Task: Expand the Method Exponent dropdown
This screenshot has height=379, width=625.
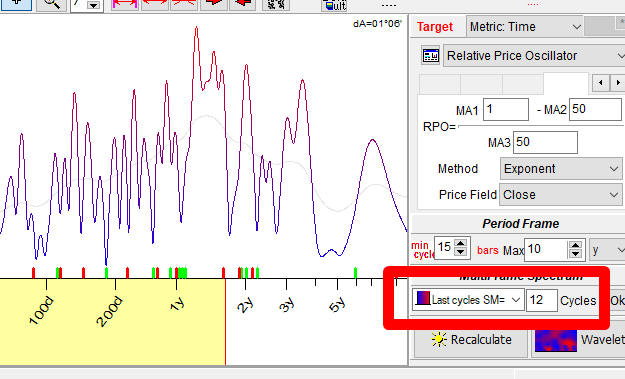Action: (x=561, y=169)
